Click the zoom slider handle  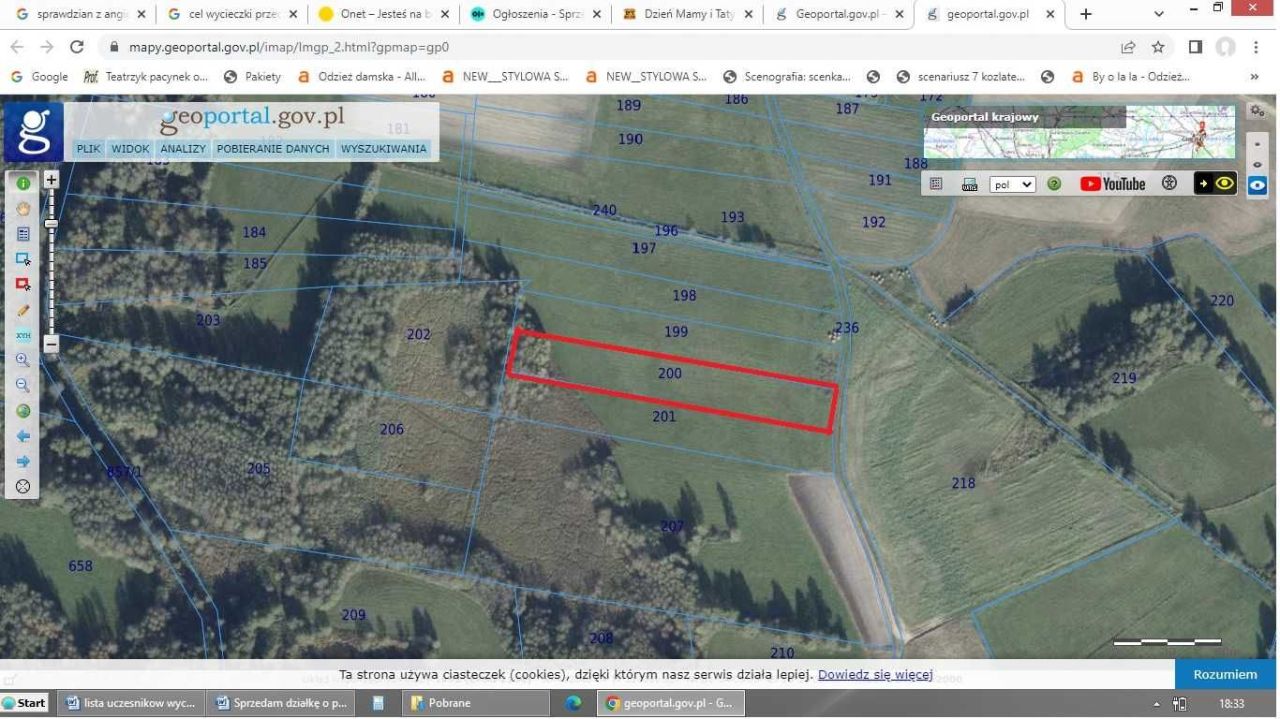pos(51,223)
